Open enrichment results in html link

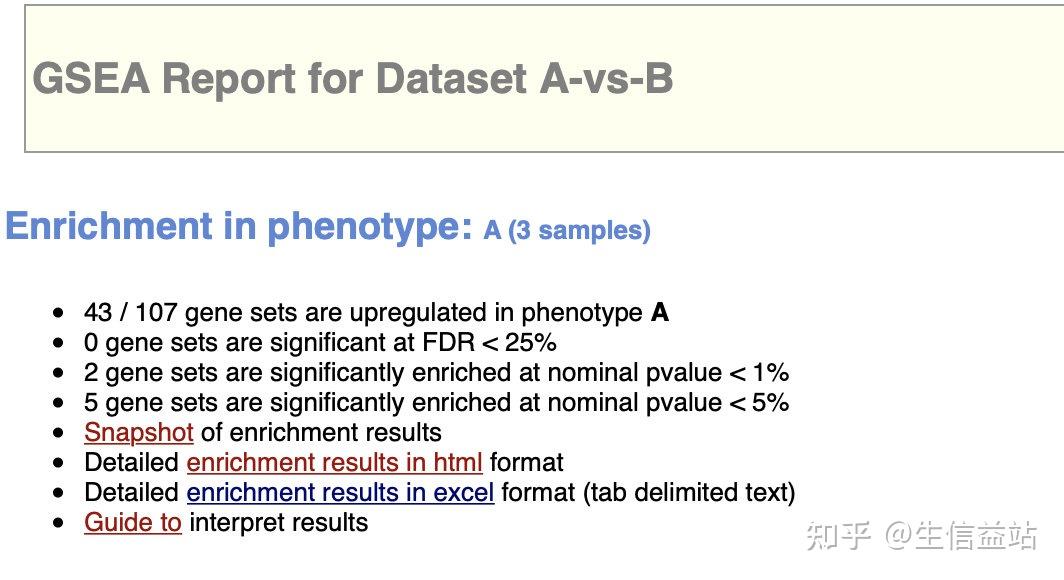coord(334,463)
